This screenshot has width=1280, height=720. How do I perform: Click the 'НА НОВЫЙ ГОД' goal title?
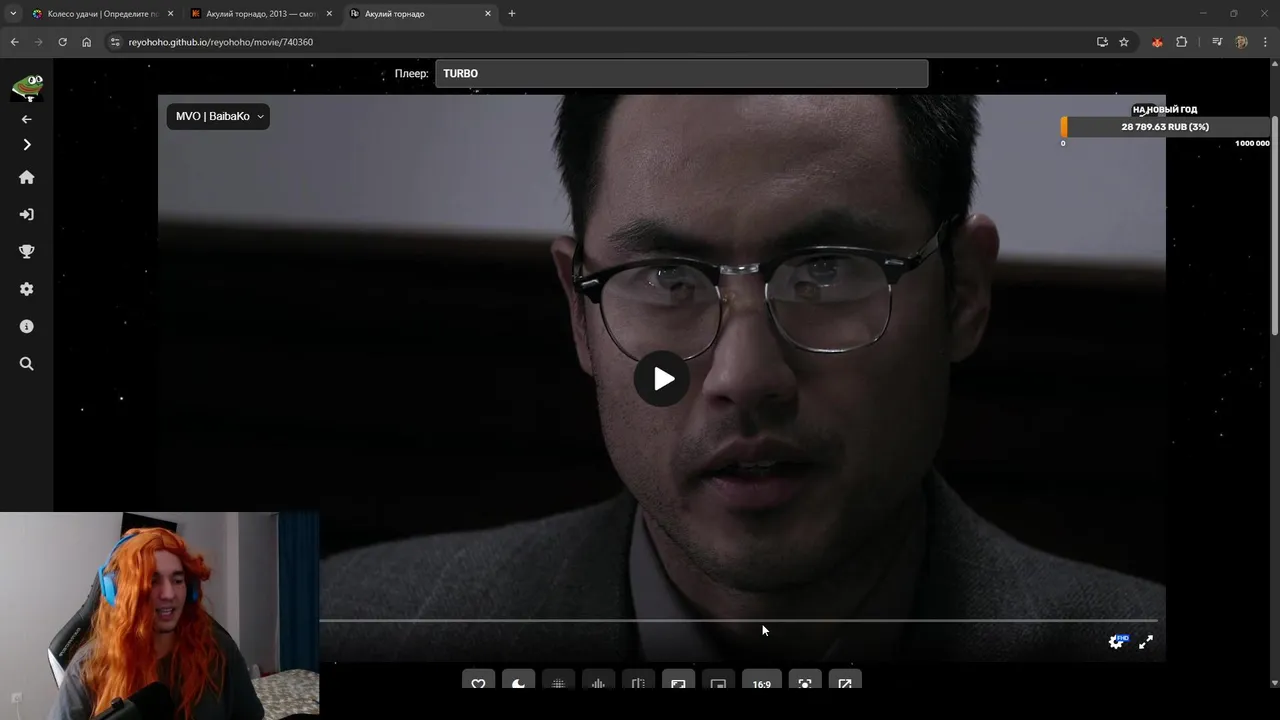pyautogui.click(x=1165, y=110)
